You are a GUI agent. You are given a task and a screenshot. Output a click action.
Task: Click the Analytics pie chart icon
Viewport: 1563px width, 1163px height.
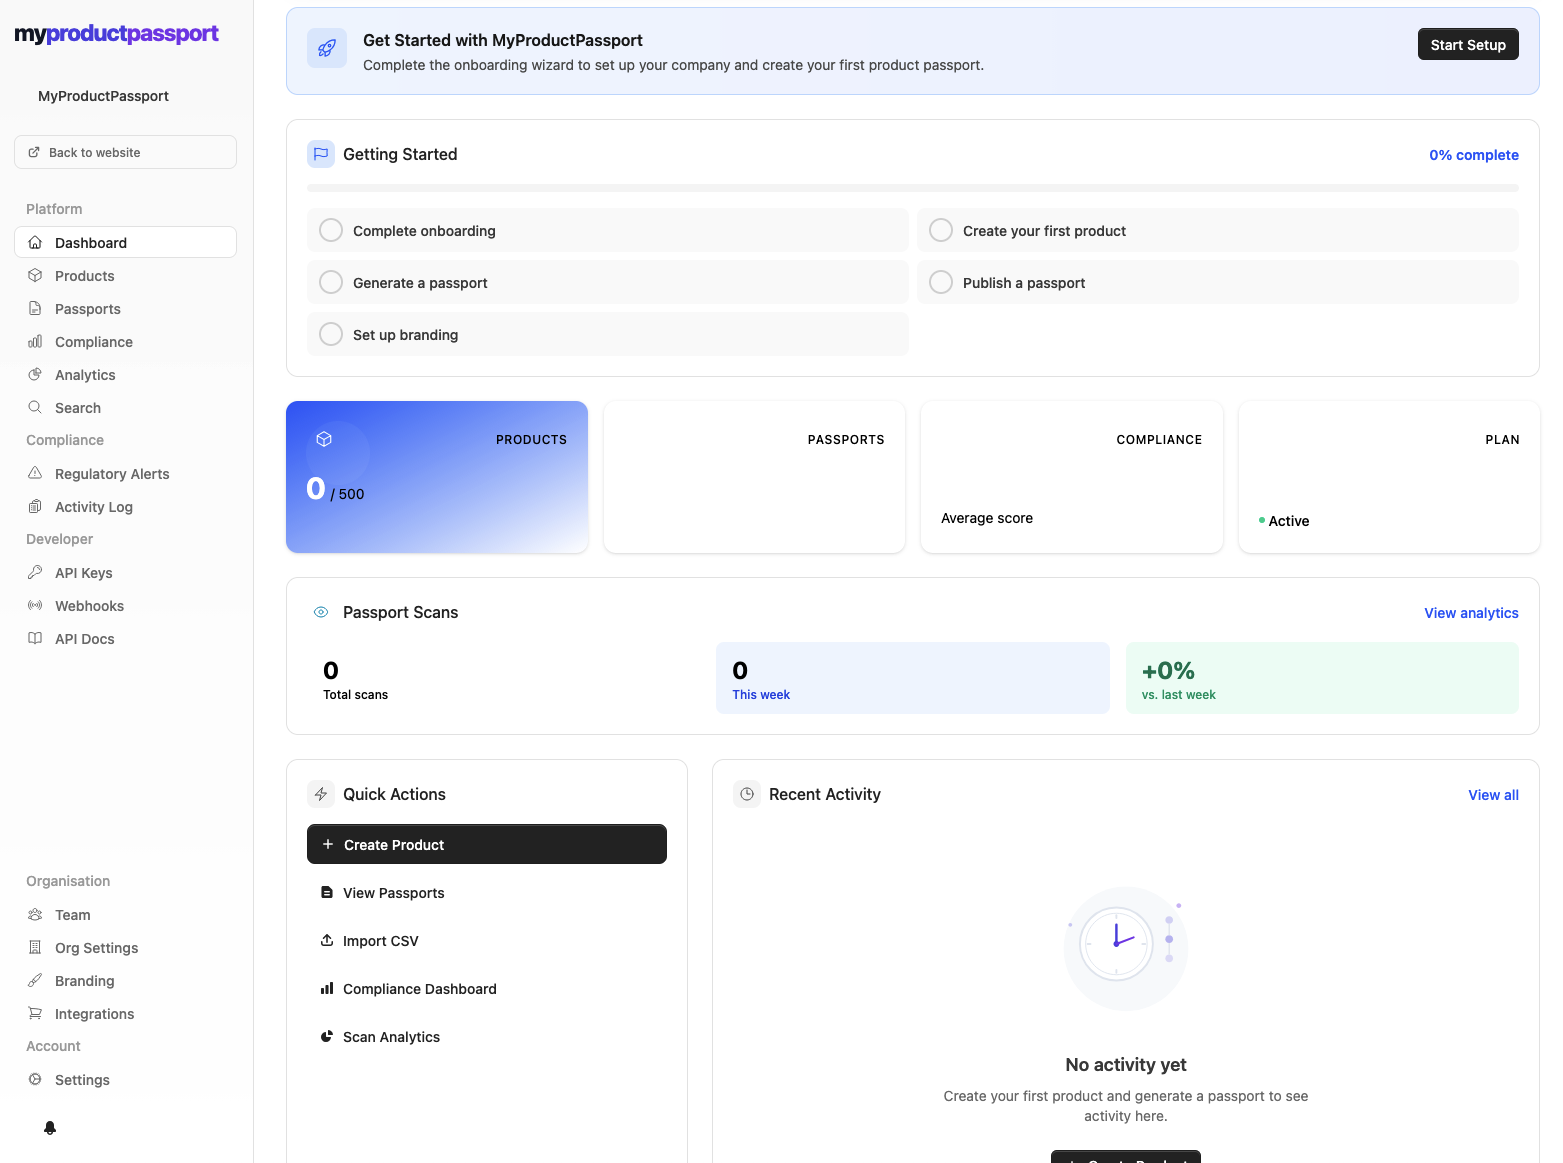point(35,374)
